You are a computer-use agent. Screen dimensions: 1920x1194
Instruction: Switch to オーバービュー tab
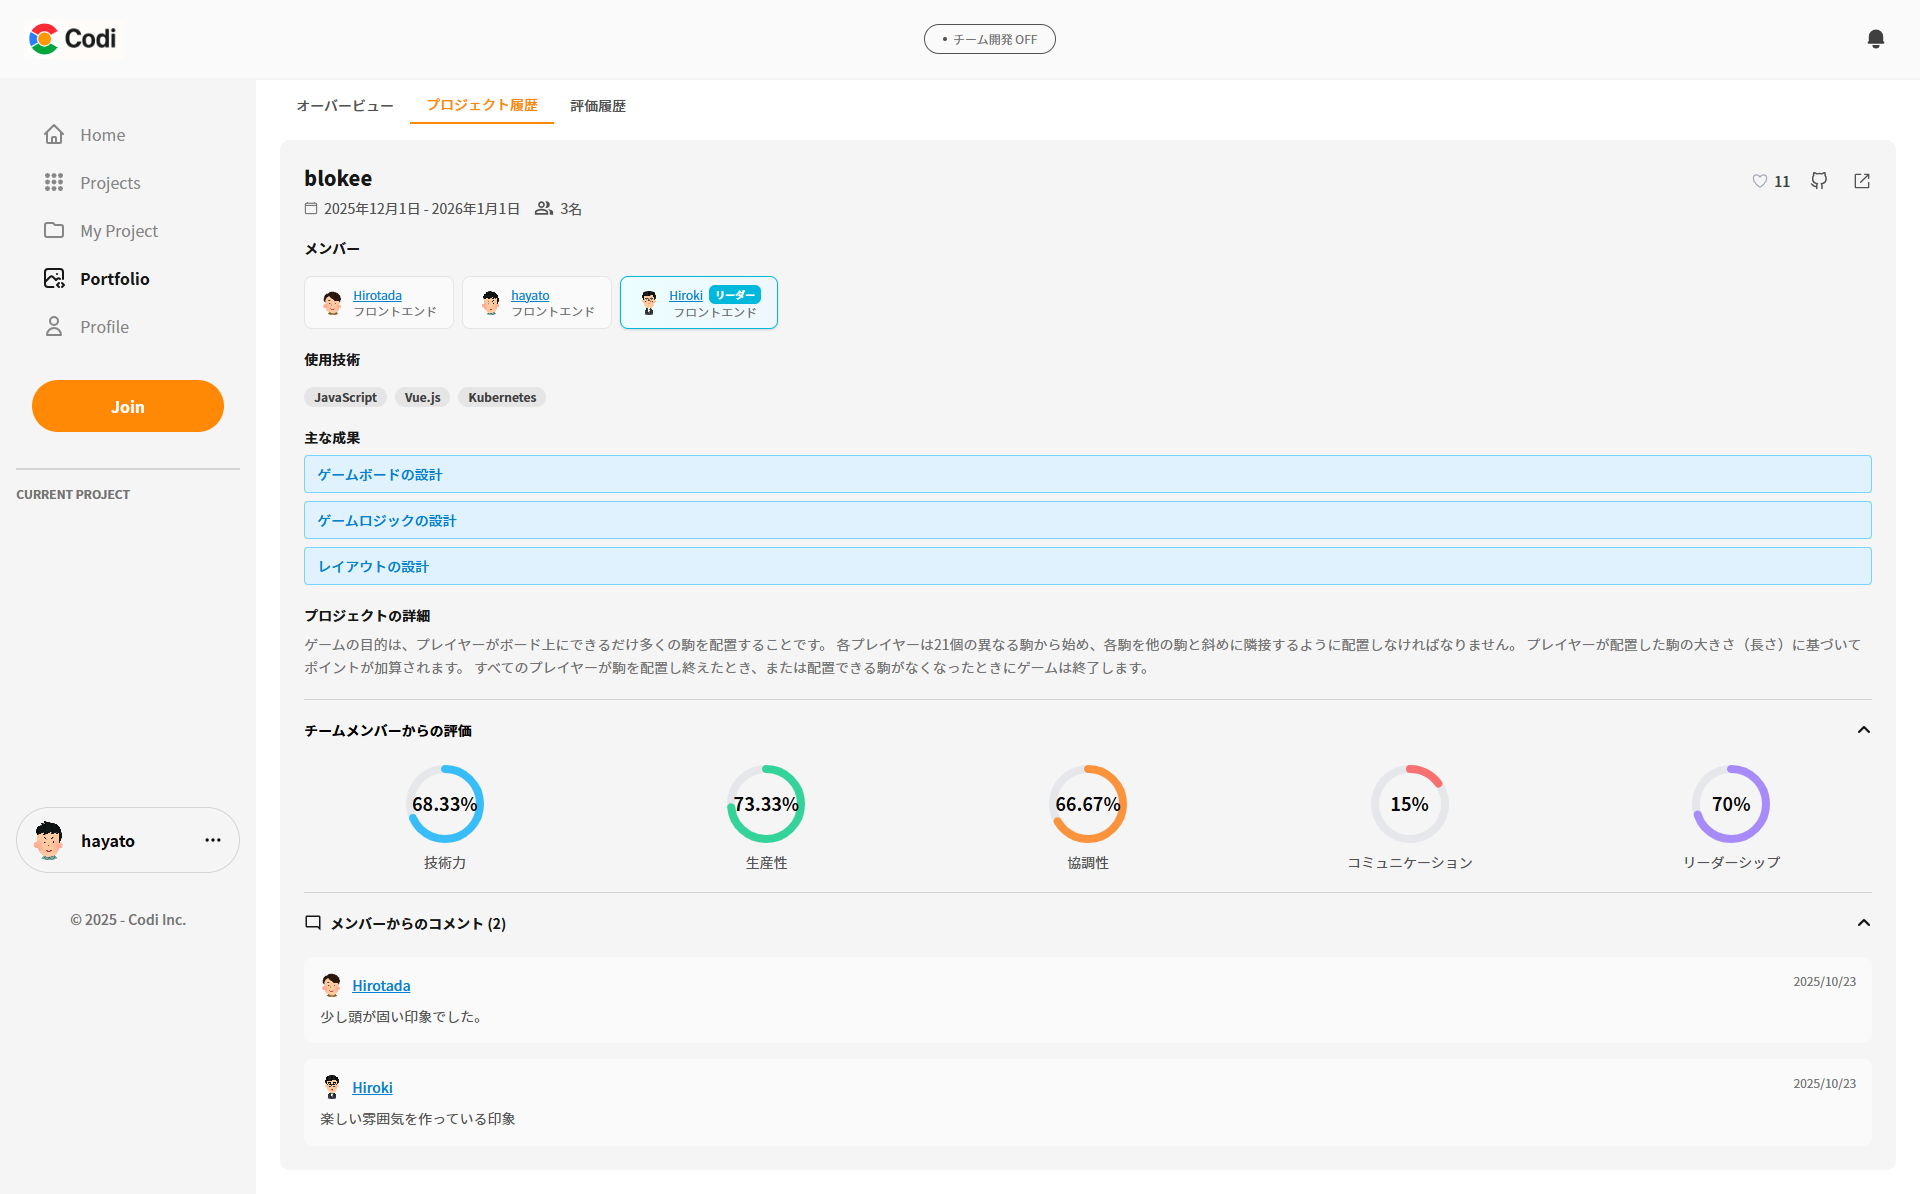point(345,105)
